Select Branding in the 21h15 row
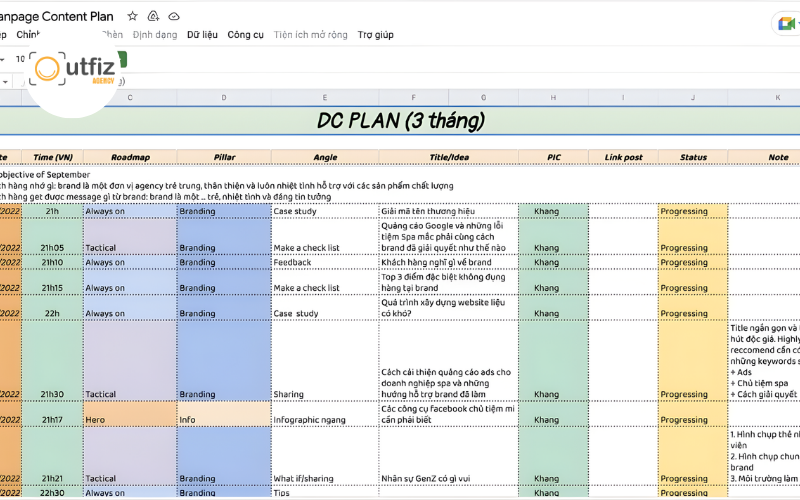The height and width of the screenshot is (500, 800). click(x=224, y=282)
